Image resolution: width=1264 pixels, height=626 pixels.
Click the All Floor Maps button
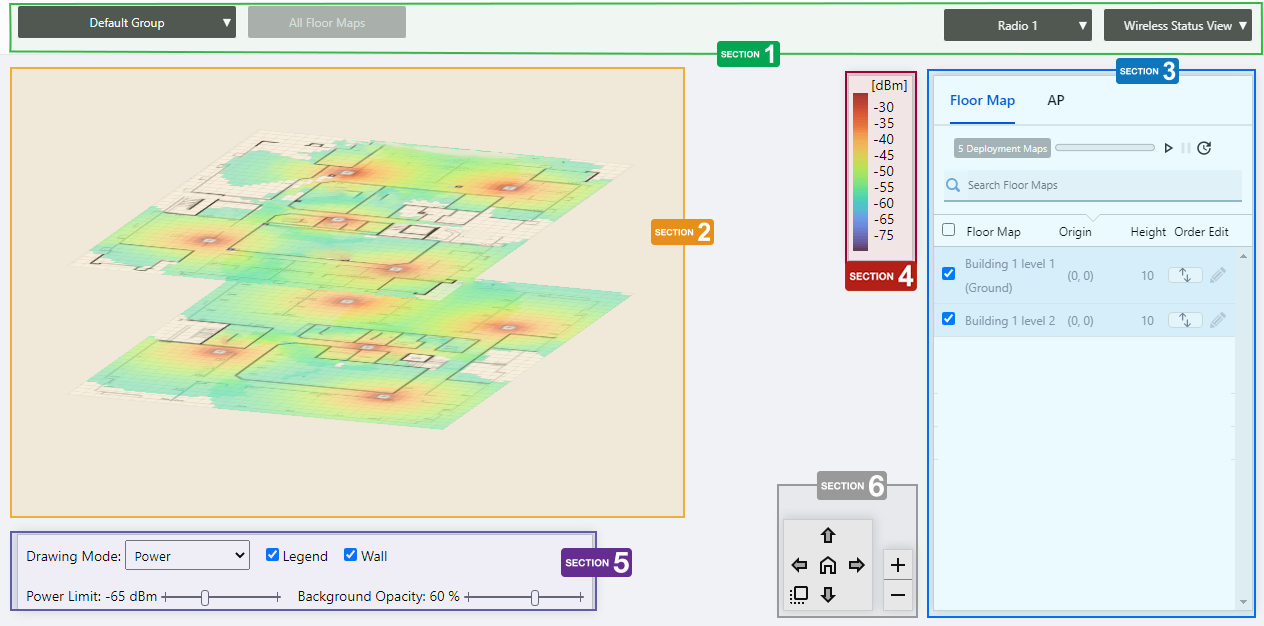(327, 23)
